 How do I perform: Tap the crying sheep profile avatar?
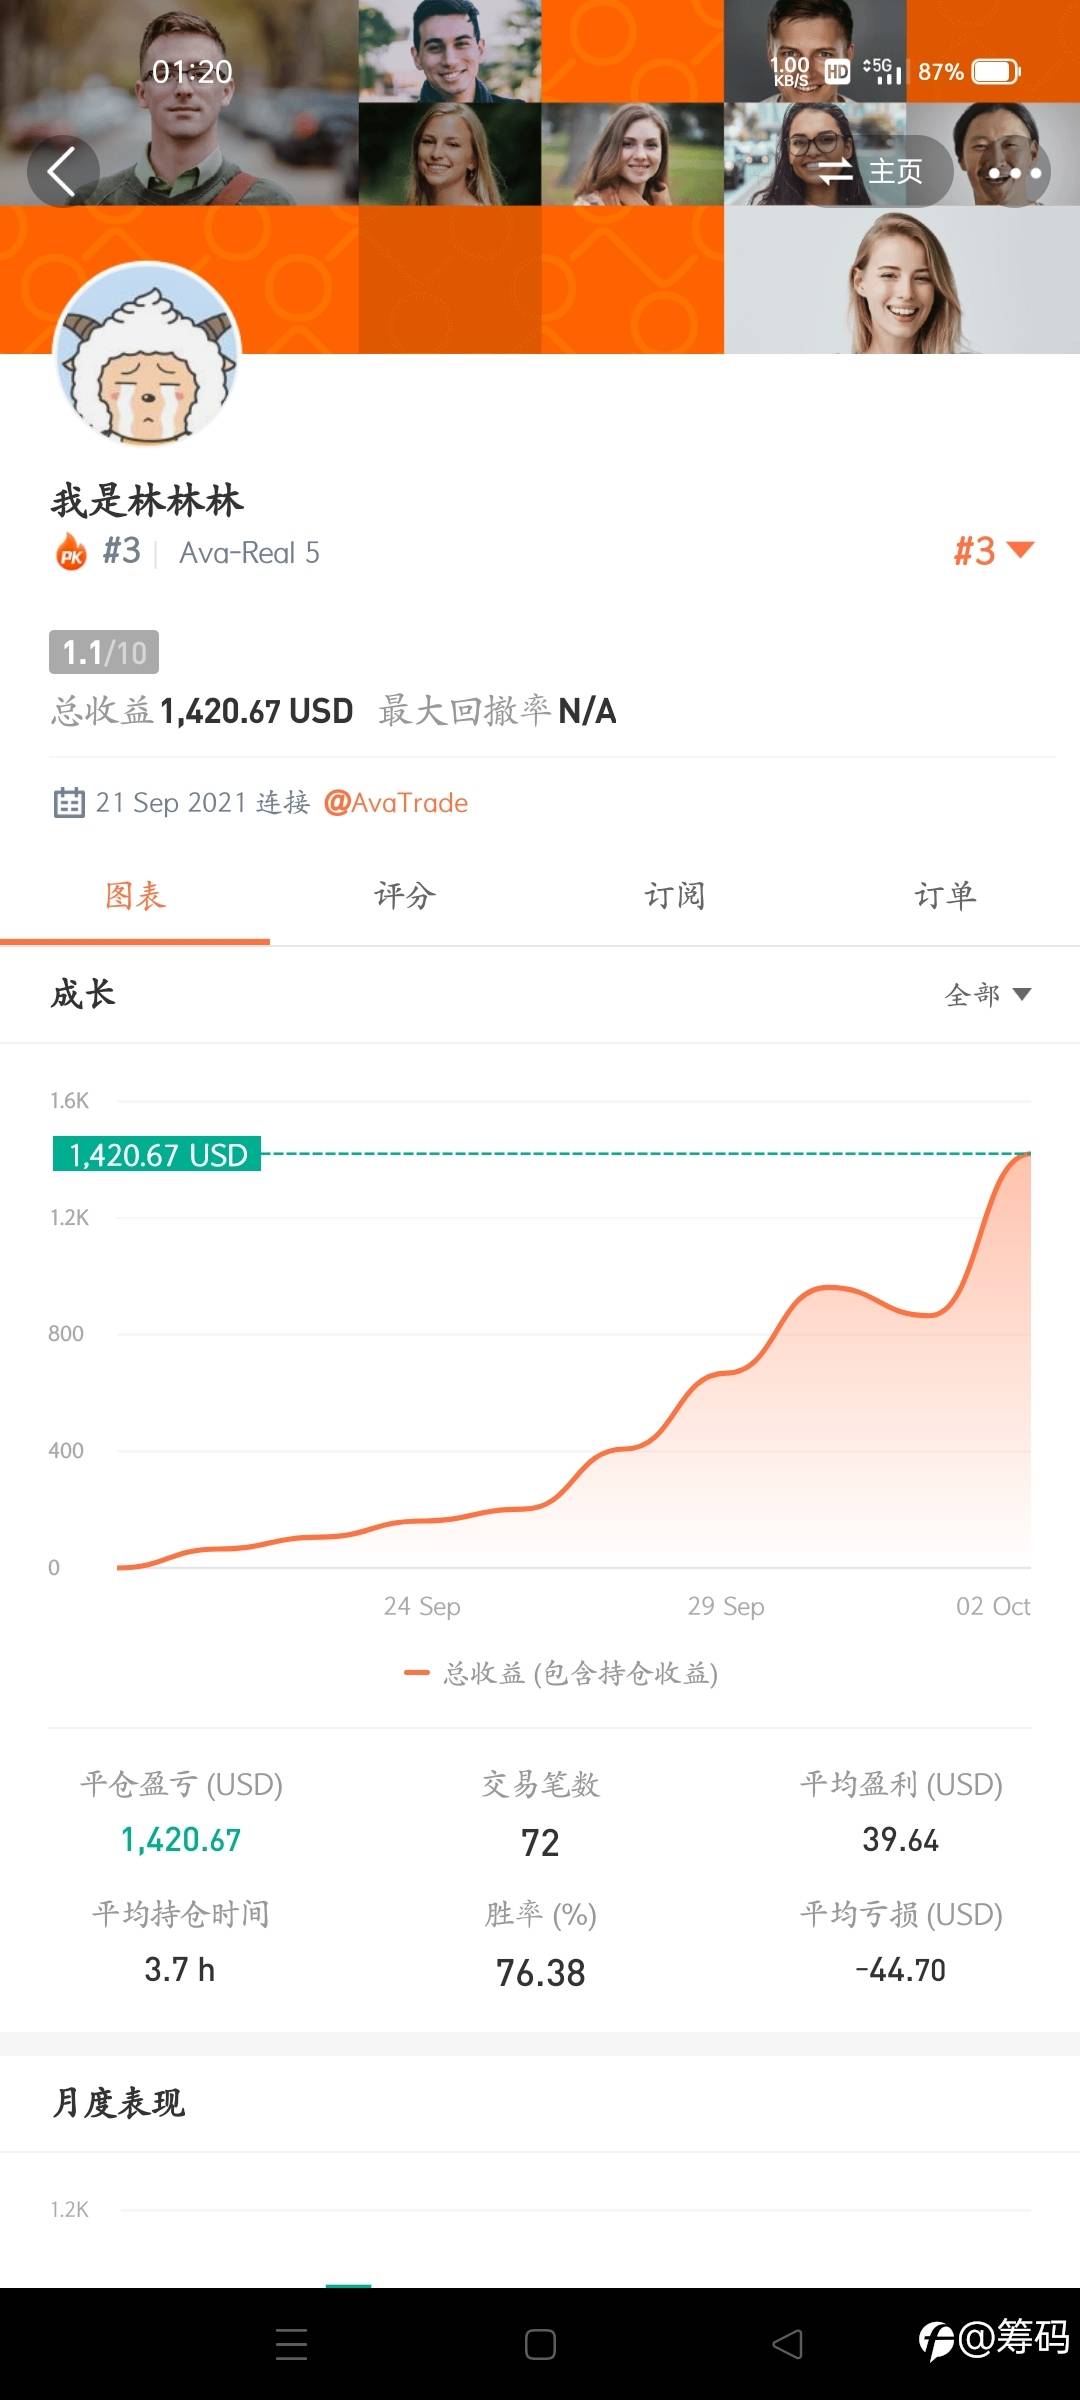147,354
